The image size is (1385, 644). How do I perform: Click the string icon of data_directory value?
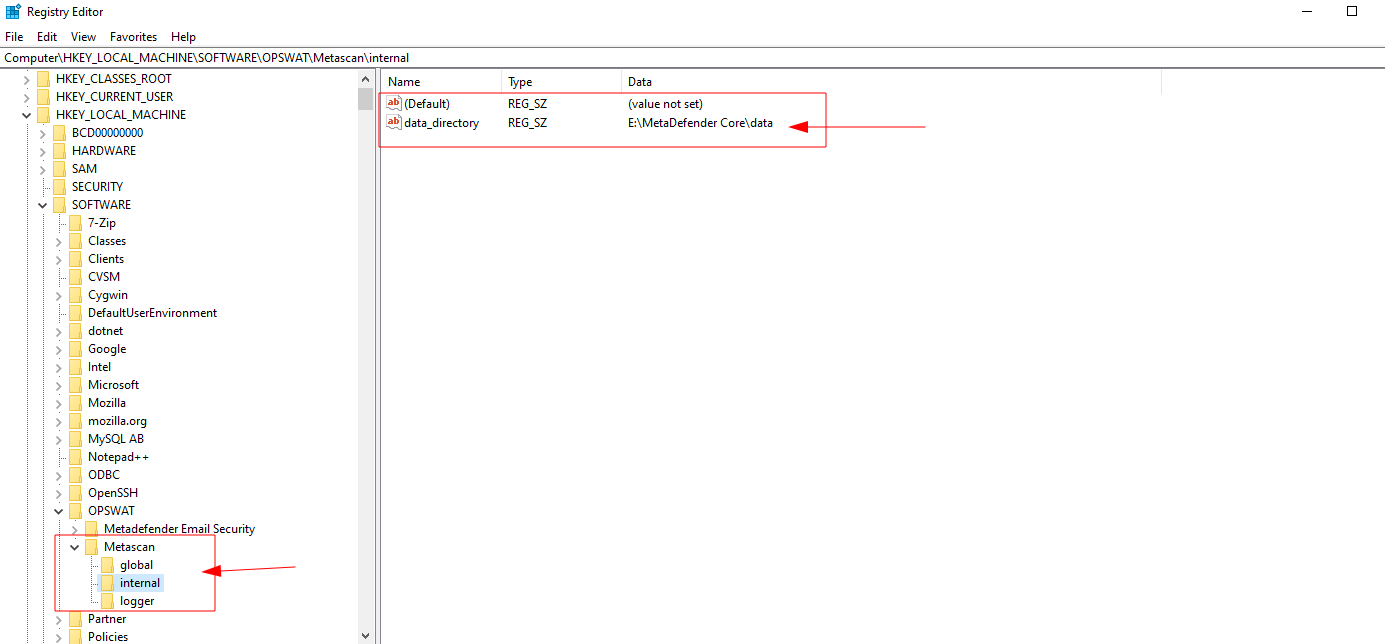click(394, 123)
